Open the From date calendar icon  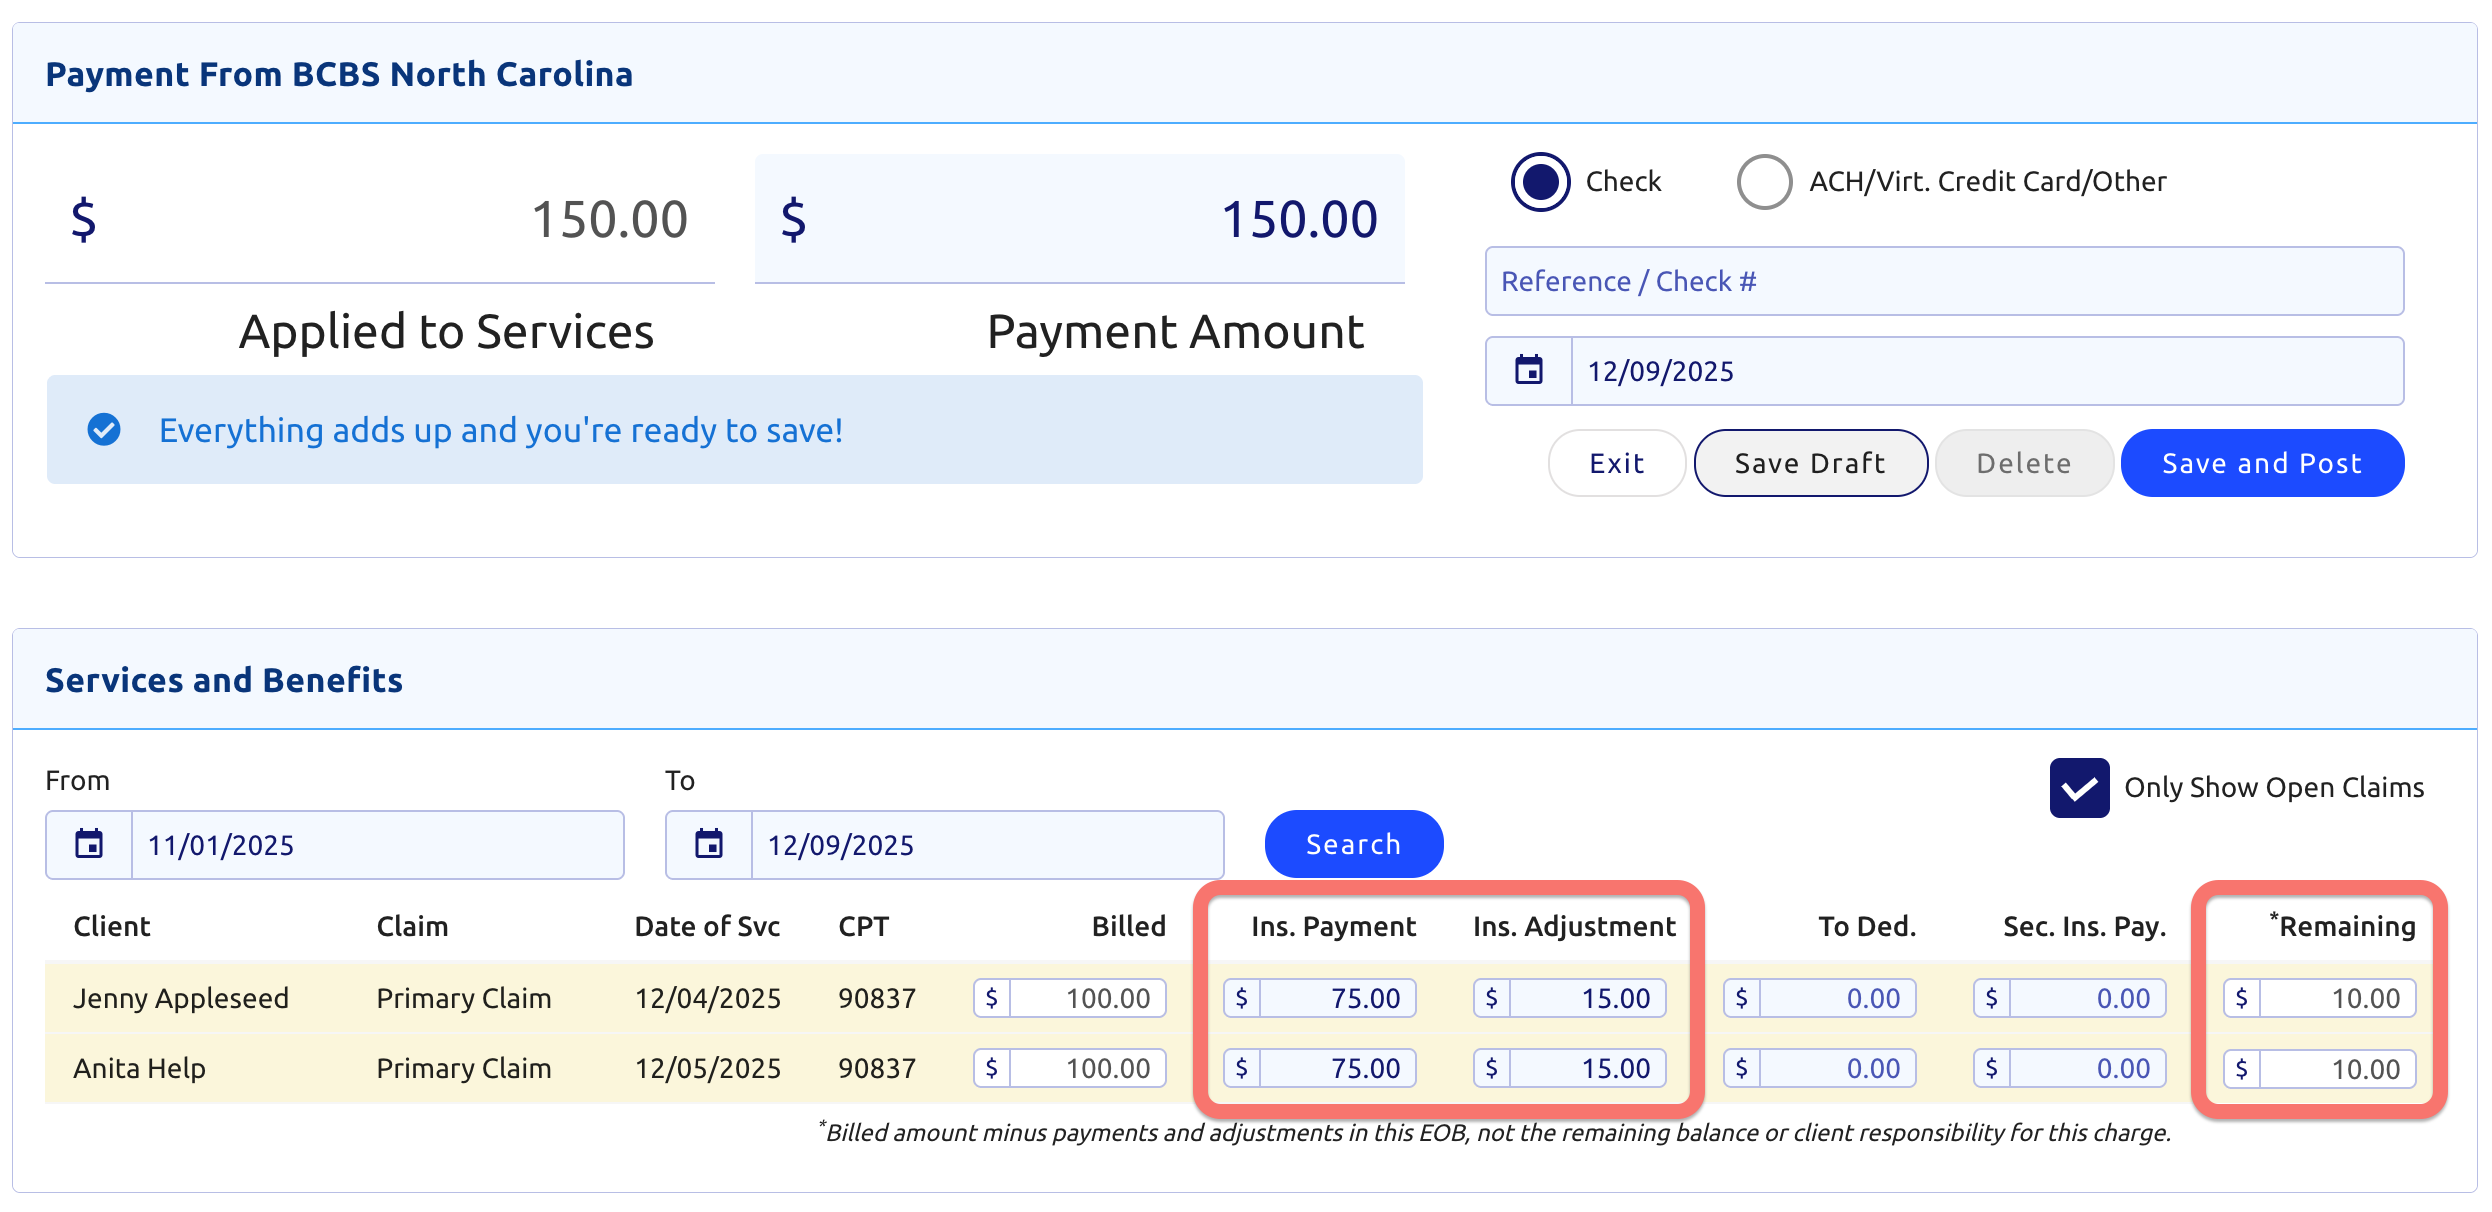[x=89, y=845]
